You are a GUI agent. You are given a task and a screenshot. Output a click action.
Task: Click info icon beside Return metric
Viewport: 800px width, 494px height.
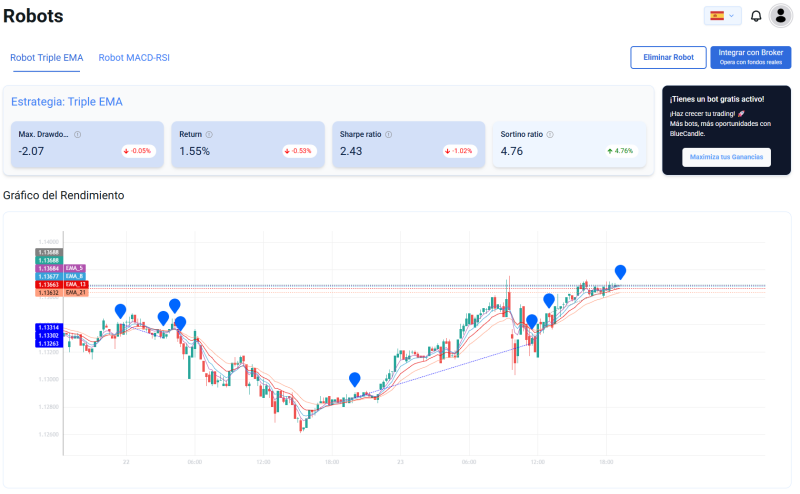pyautogui.click(x=209, y=134)
